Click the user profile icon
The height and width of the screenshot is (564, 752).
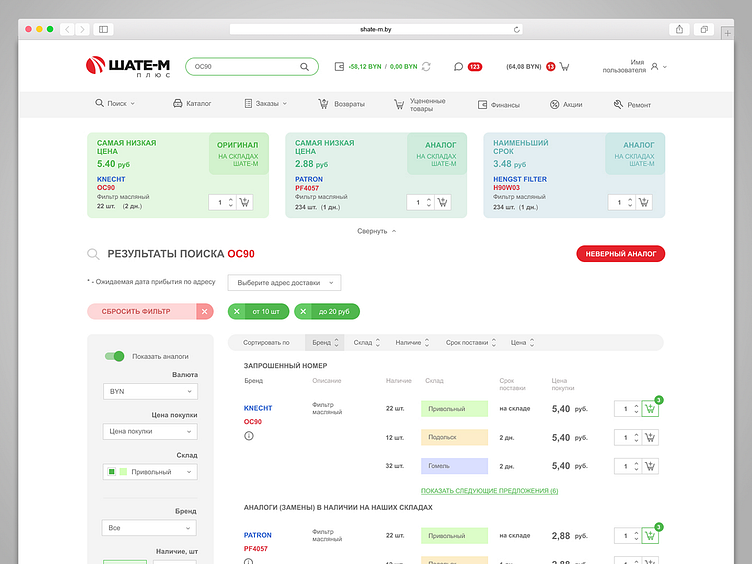[x=654, y=67]
